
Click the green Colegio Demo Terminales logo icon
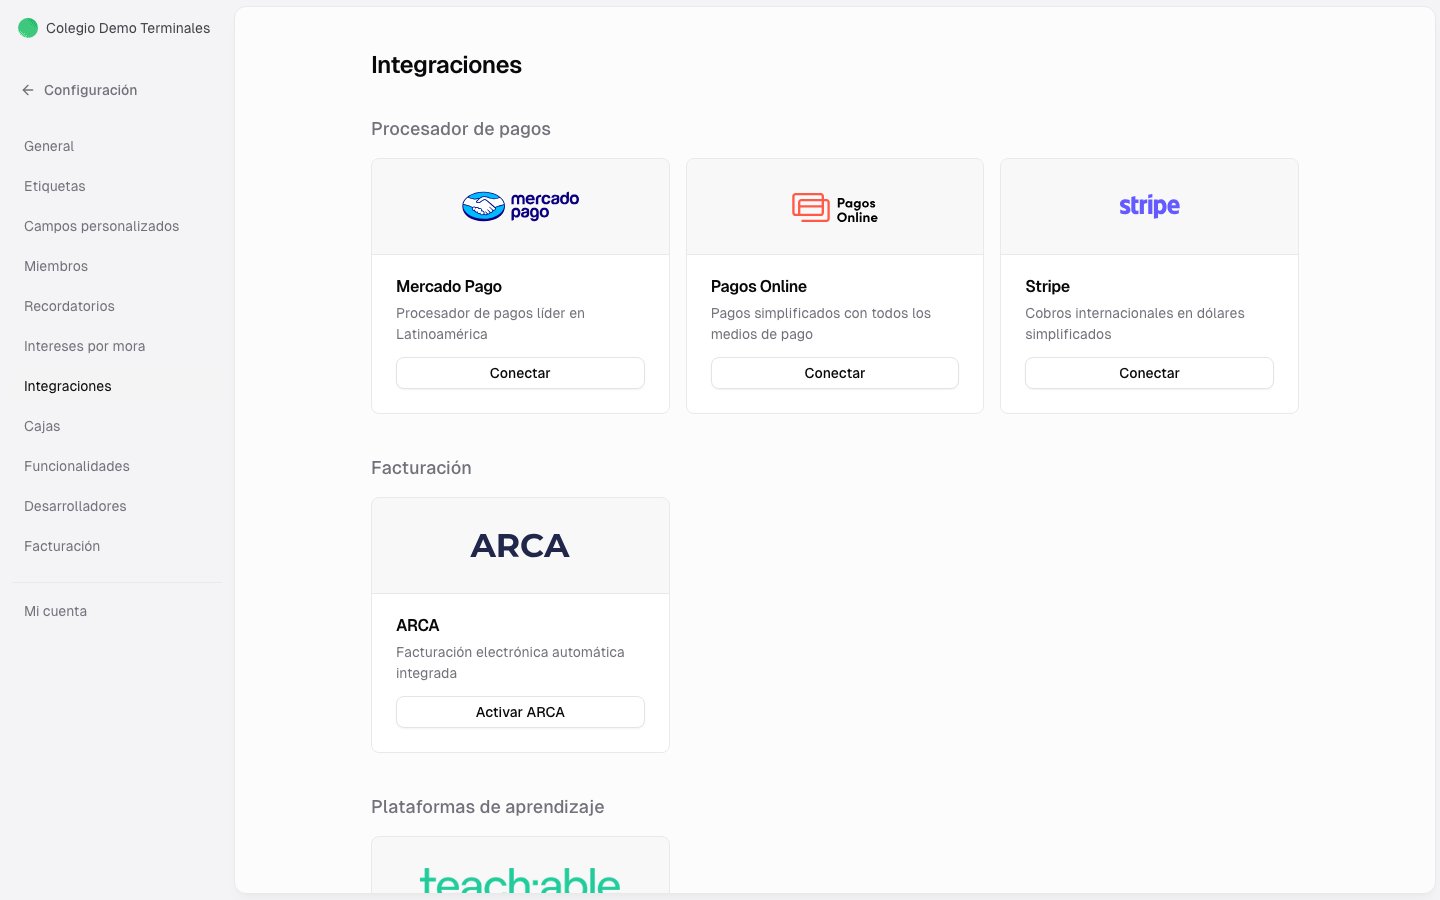pyautogui.click(x=28, y=28)
